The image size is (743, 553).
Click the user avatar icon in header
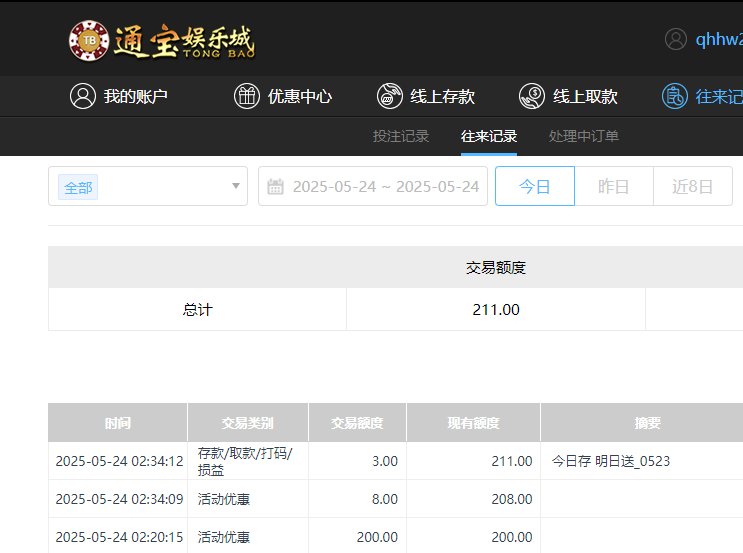point(676,39)
